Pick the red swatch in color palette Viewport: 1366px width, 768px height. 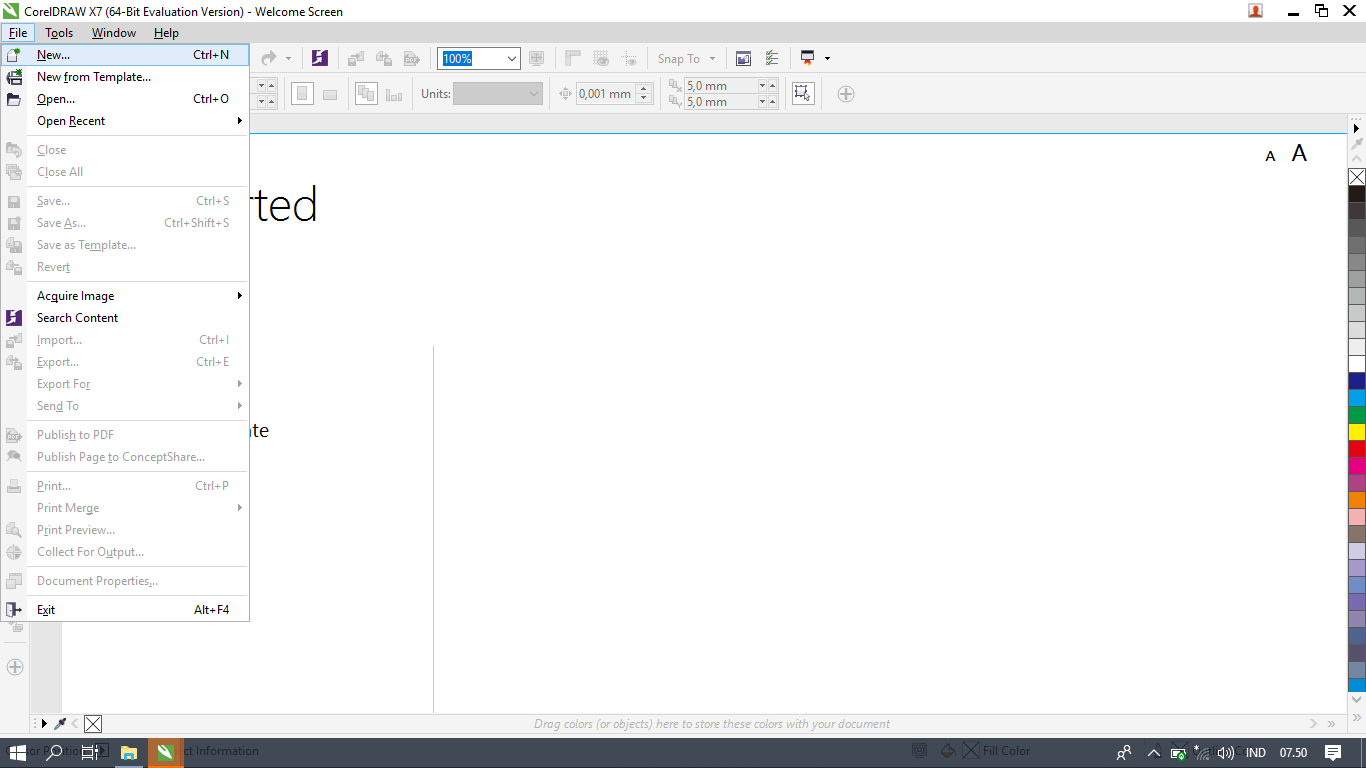(x=1357, y=449)
